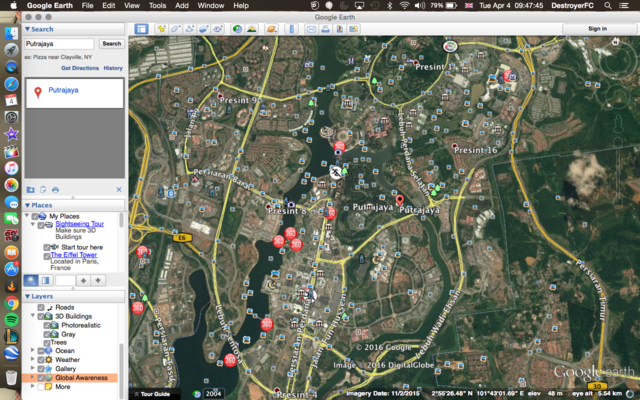This screenshot has height=400, width=640.
Task: Collapse the 3D Buildings layer arrow
Action: 33,316
